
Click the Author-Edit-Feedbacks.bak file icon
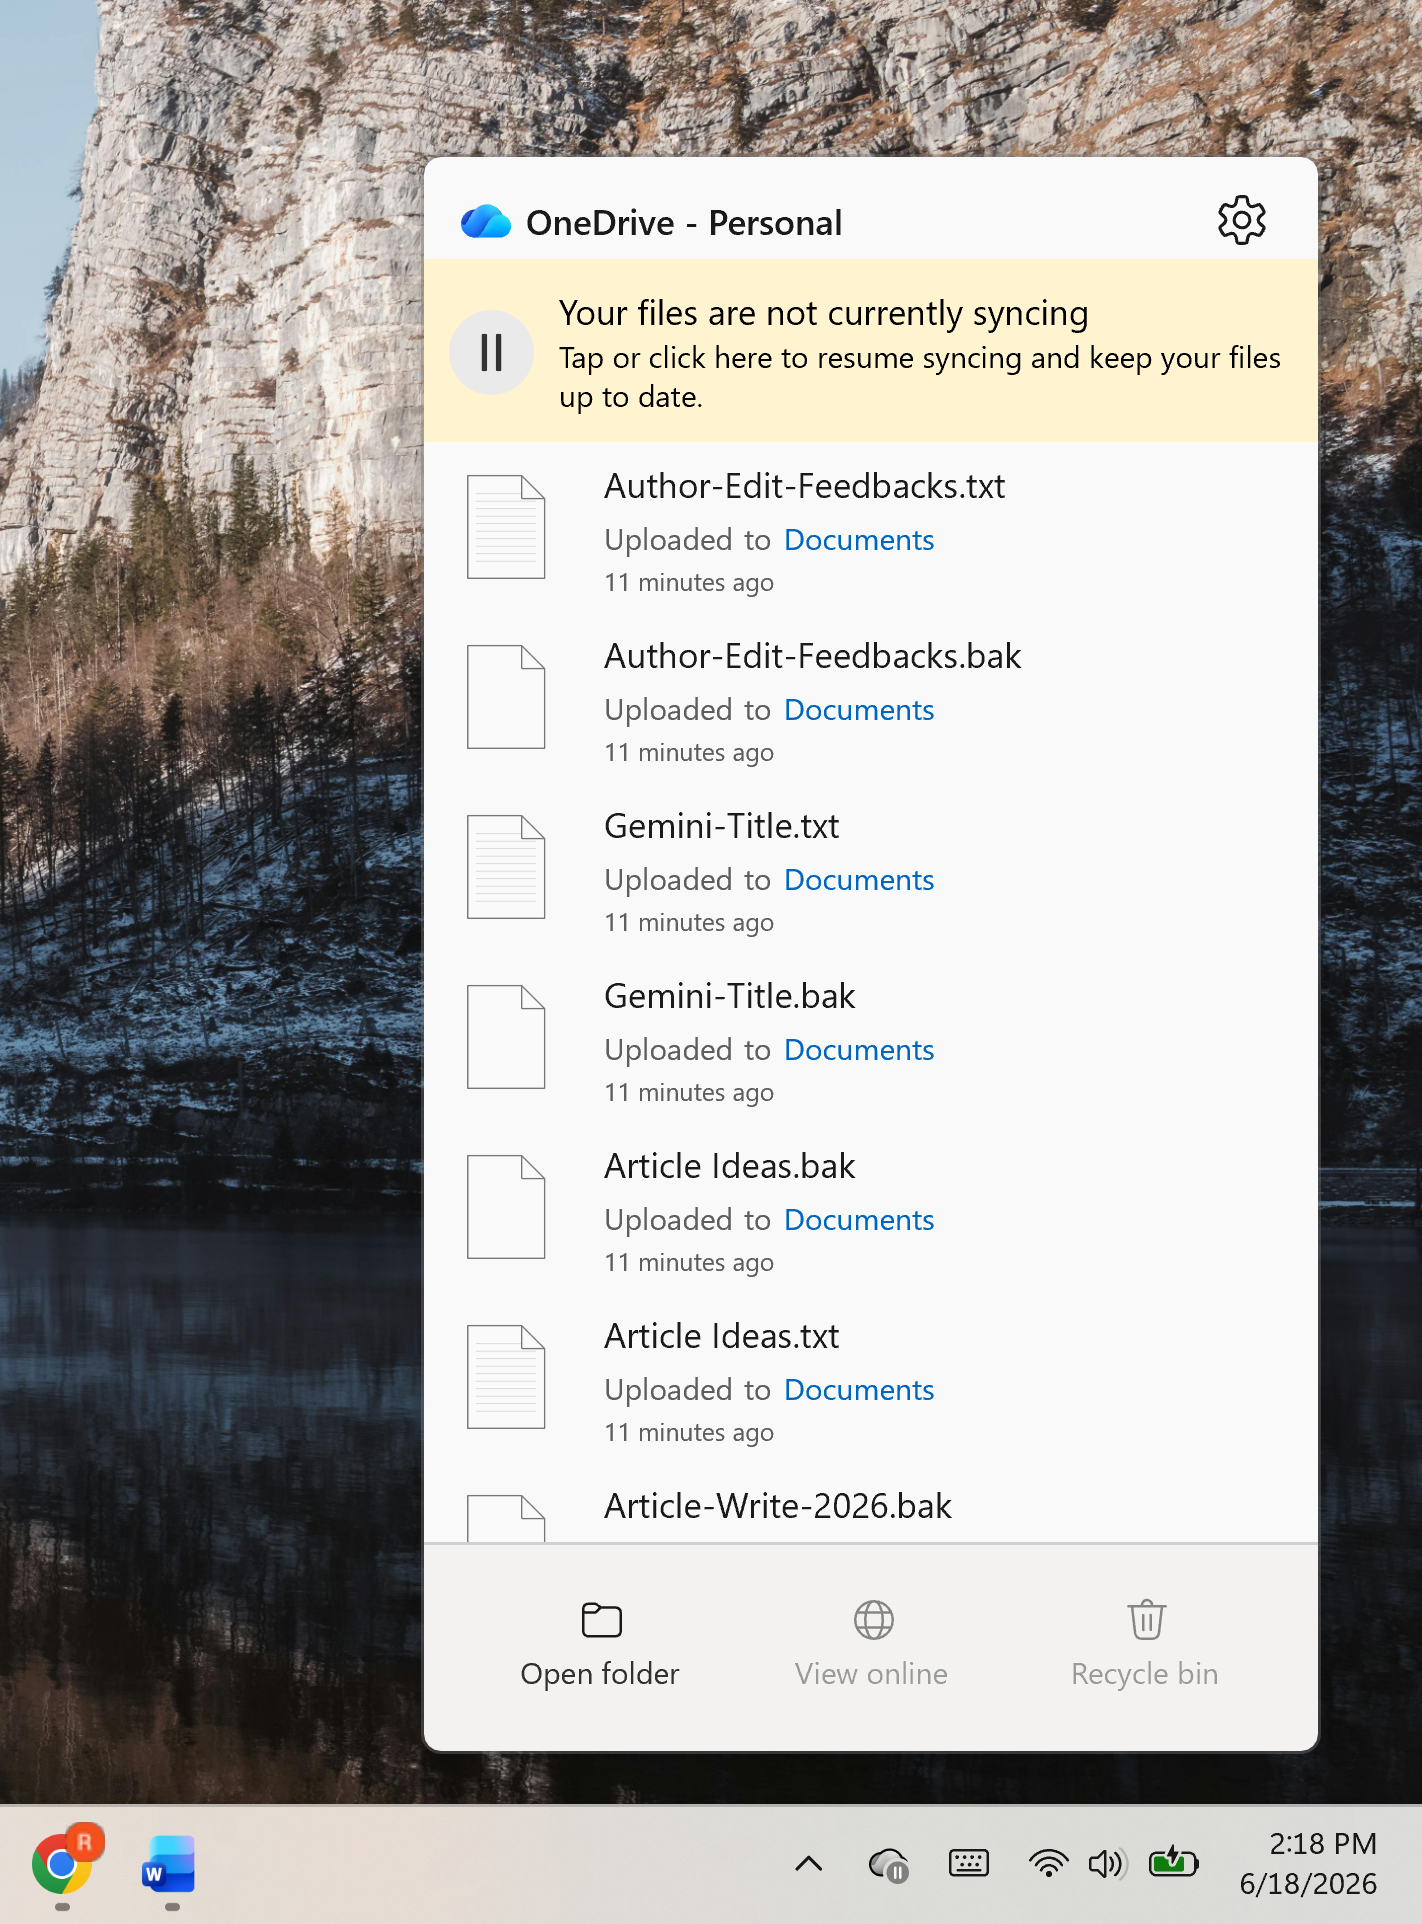pyautogui.click(x=506, y=697)
